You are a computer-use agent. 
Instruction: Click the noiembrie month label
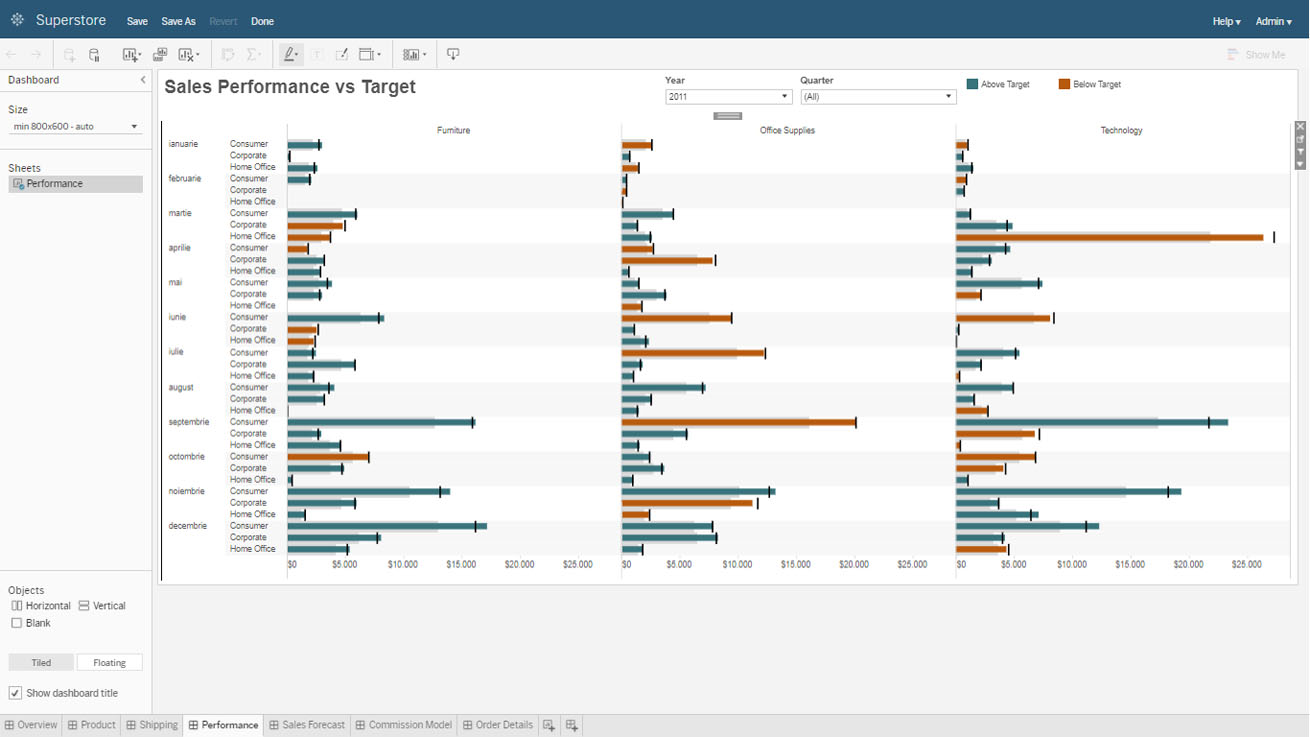coord(188,491)
